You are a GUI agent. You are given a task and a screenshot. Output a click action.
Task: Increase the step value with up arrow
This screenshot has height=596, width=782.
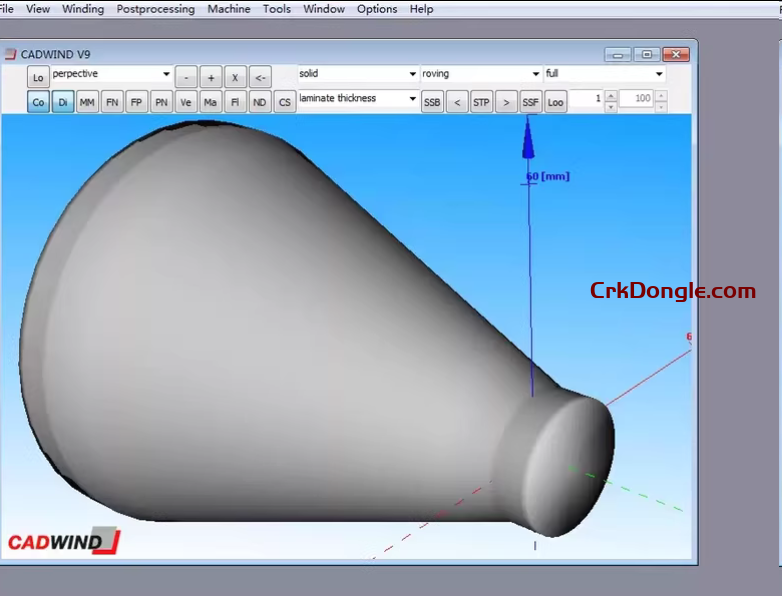(611, 95)
